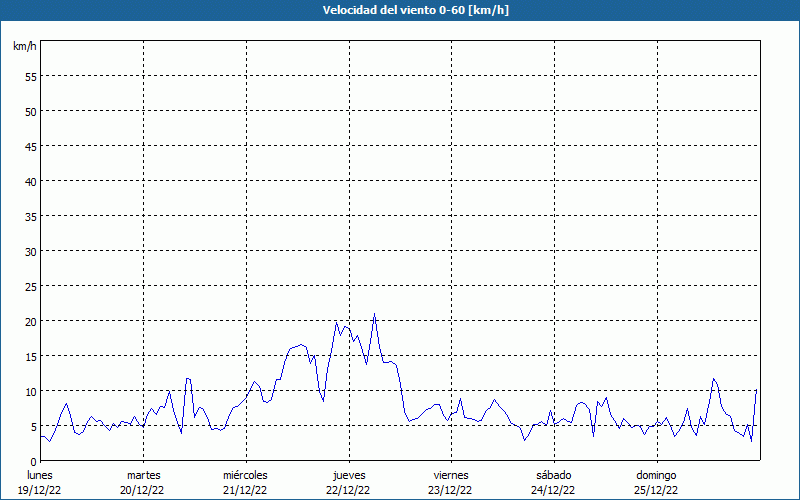This screenshot has width=800, height=500.
Task: Click the chart title 'Velocidad del viento 0-60 [km/h]'
Action: click(x=415, y=10)
